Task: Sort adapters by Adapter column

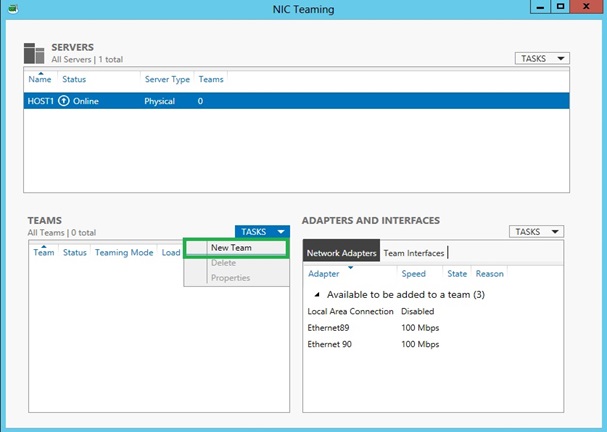Action: coord(324,274)
